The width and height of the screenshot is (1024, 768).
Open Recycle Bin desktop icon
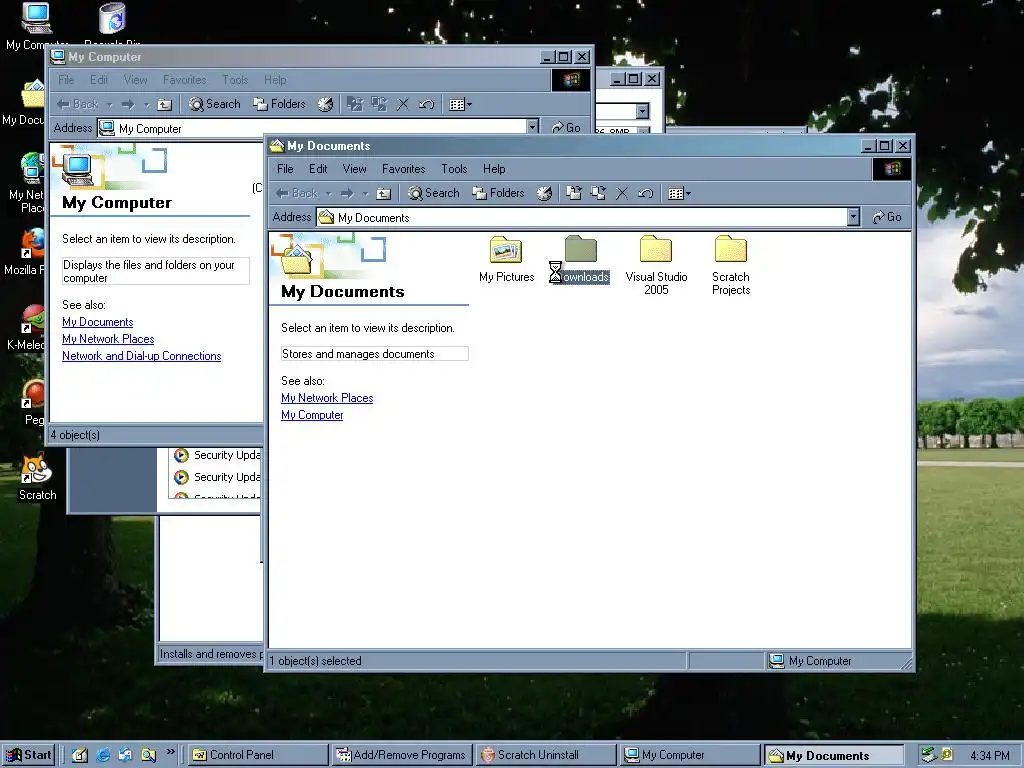click(x=112, y=26)
